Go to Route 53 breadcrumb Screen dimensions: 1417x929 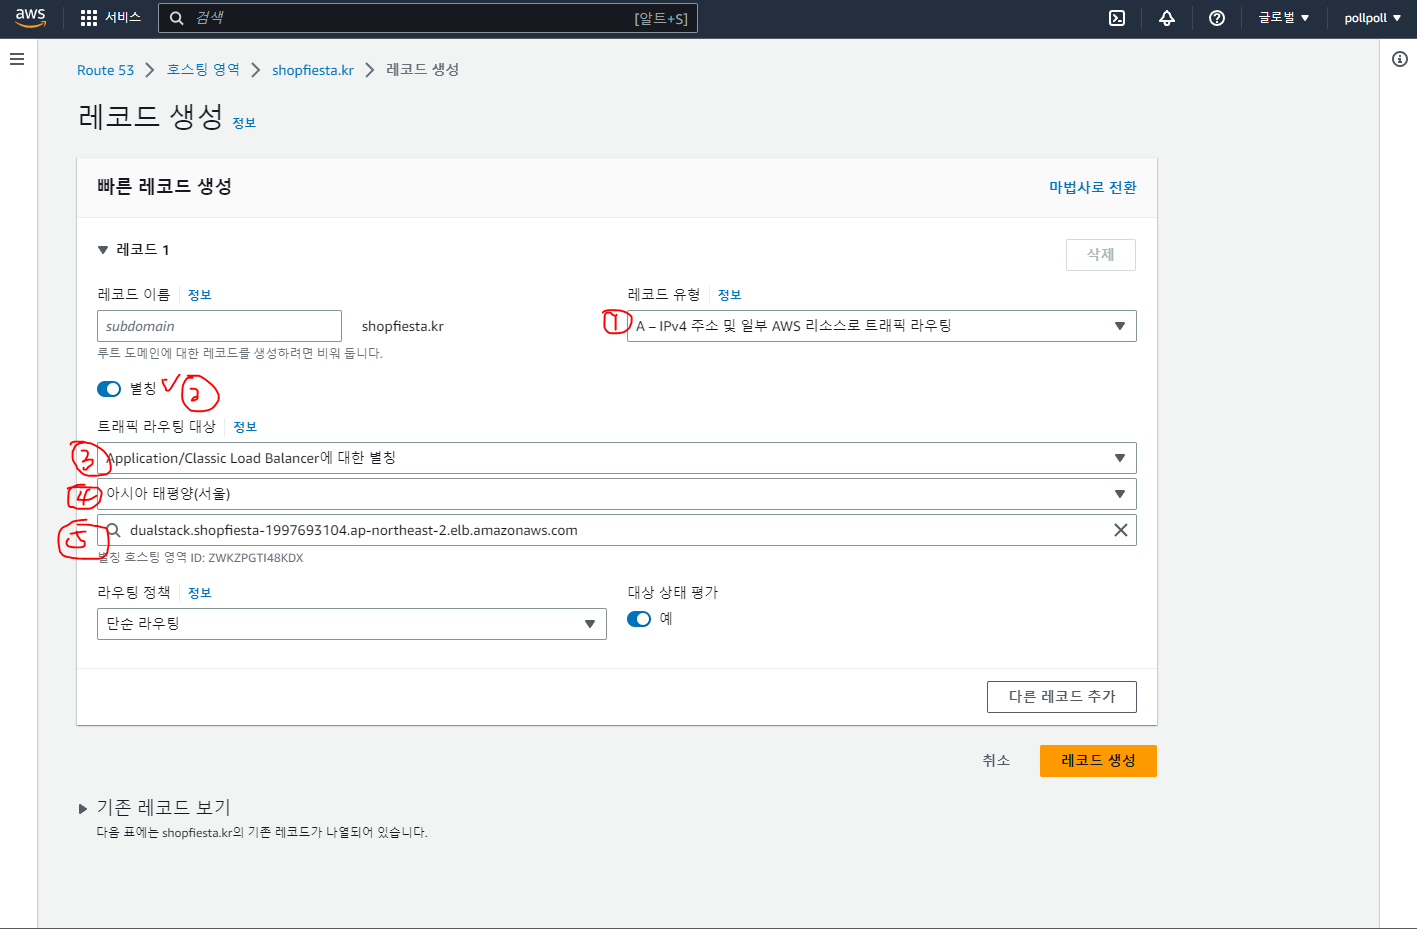pyautogui.click(x=105, y=70)
